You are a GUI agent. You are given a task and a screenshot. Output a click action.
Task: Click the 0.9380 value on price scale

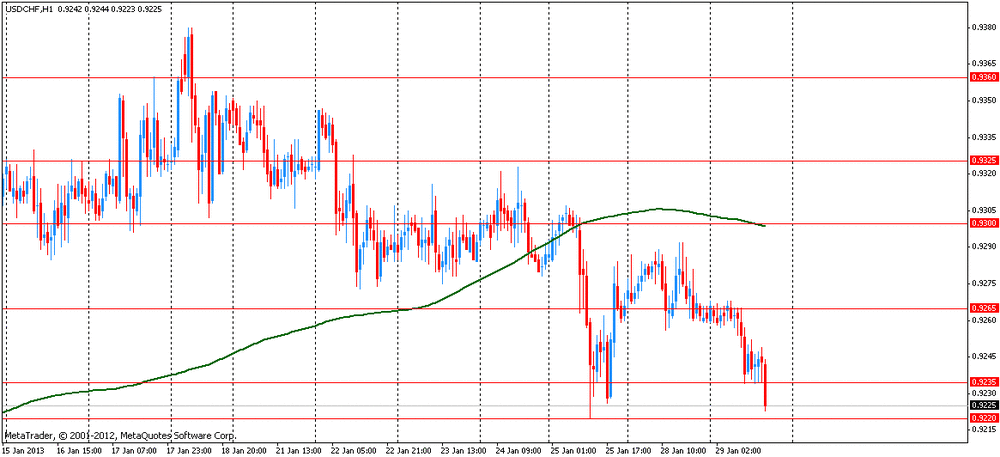(x=984, y=28)
